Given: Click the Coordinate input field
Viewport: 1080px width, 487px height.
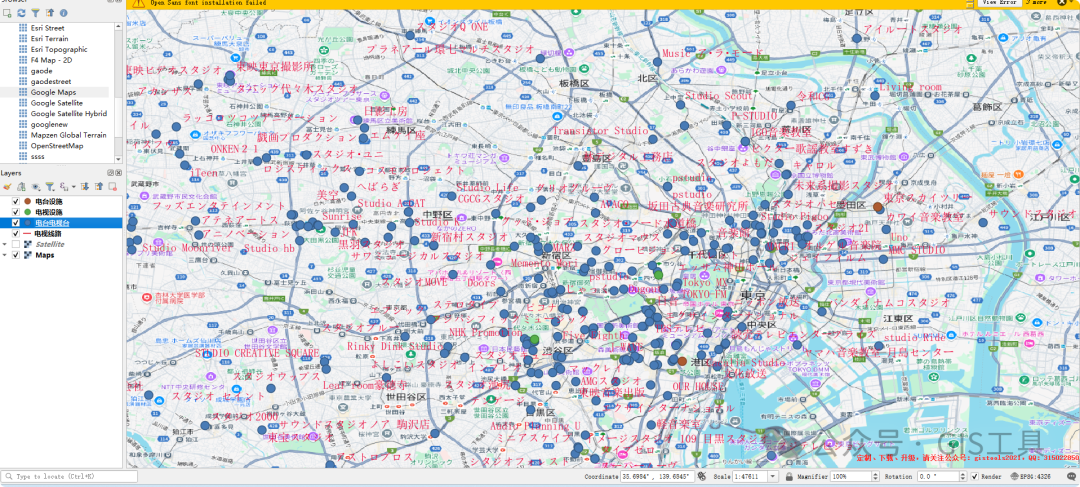Looking at the screenshot, I should [x=657, y=476].
